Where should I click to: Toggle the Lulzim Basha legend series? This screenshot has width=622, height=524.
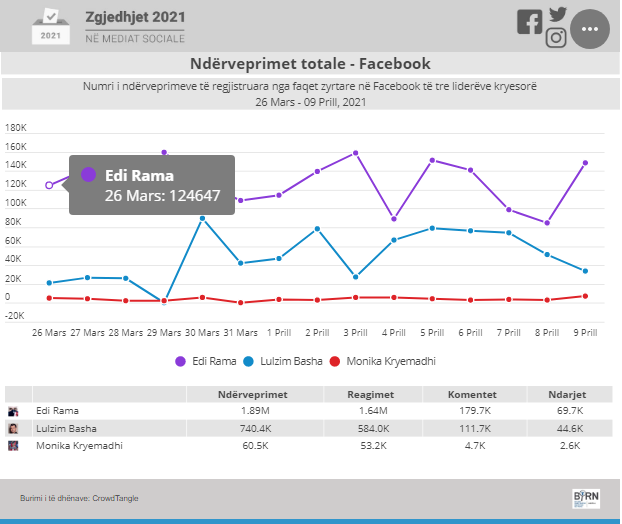tap(282, 361)
